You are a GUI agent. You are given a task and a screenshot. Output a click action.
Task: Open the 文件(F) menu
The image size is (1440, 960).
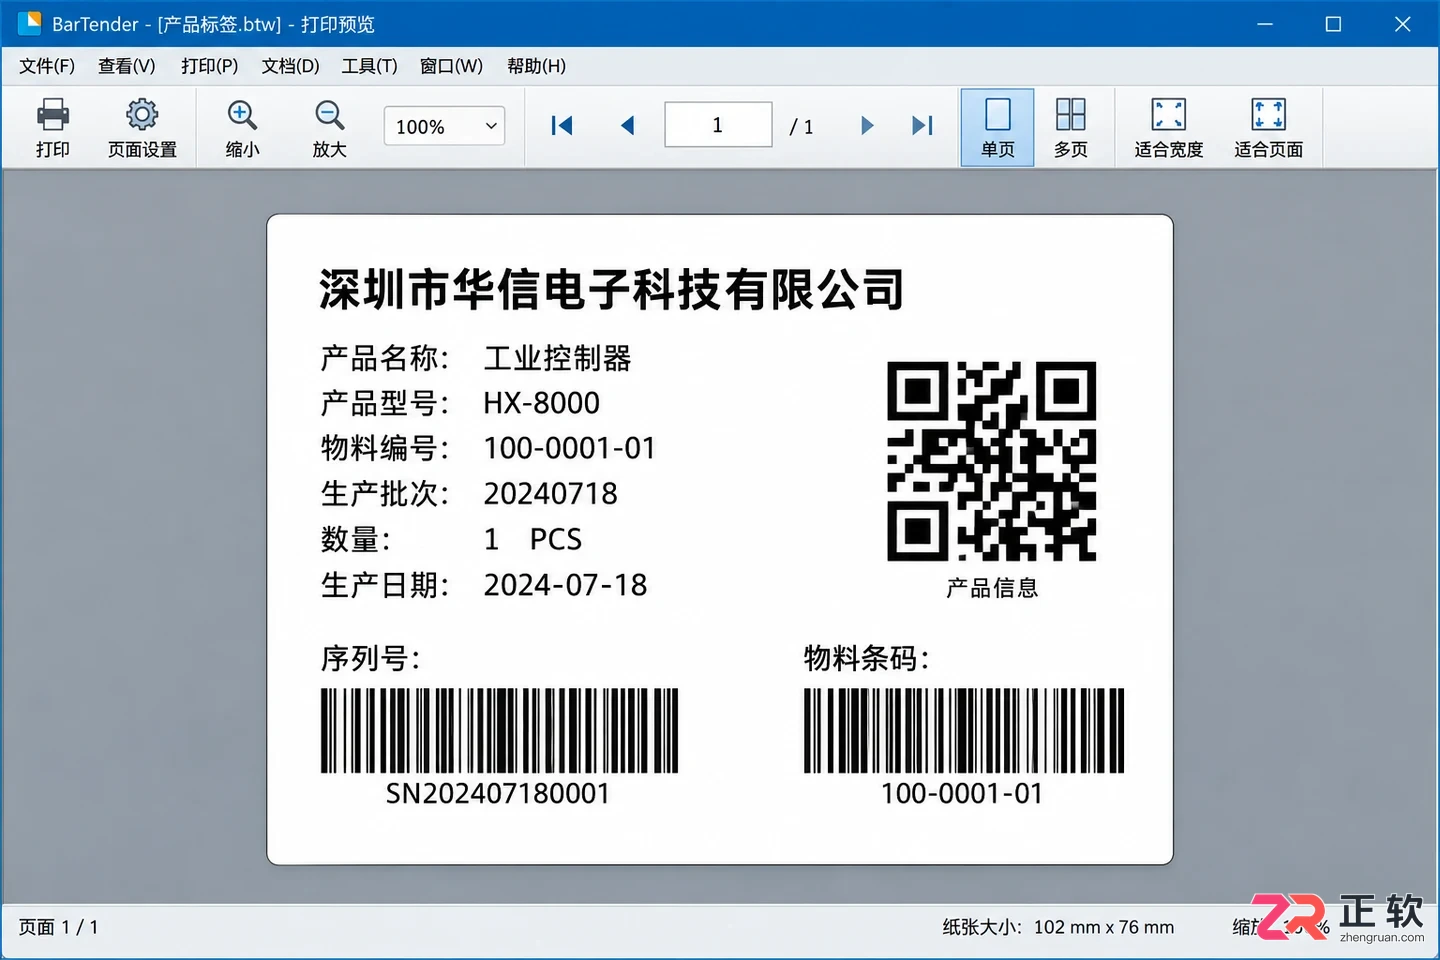click(x=47, y=66)
